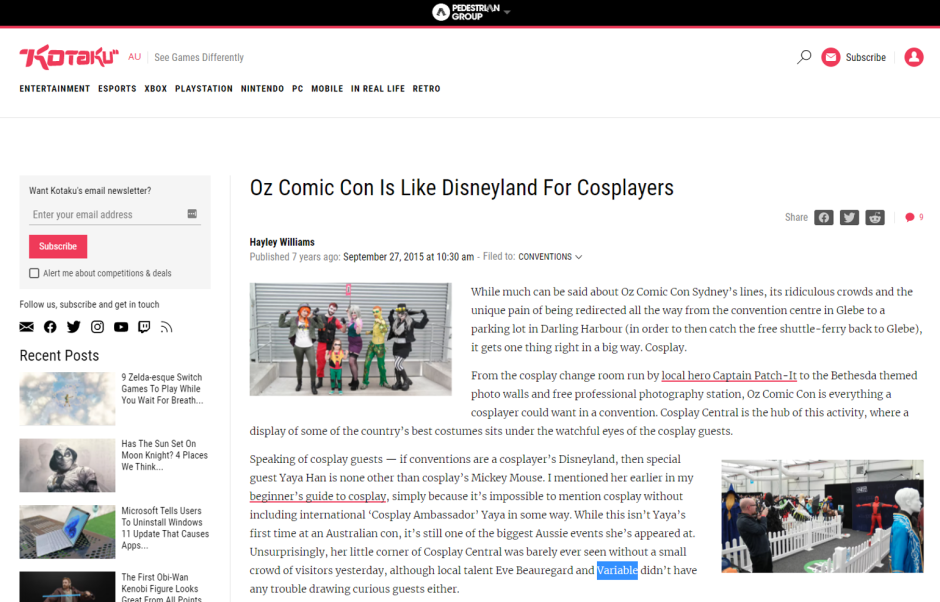
Task: Share article via Twitter share button
Action: tap(849, 217)
